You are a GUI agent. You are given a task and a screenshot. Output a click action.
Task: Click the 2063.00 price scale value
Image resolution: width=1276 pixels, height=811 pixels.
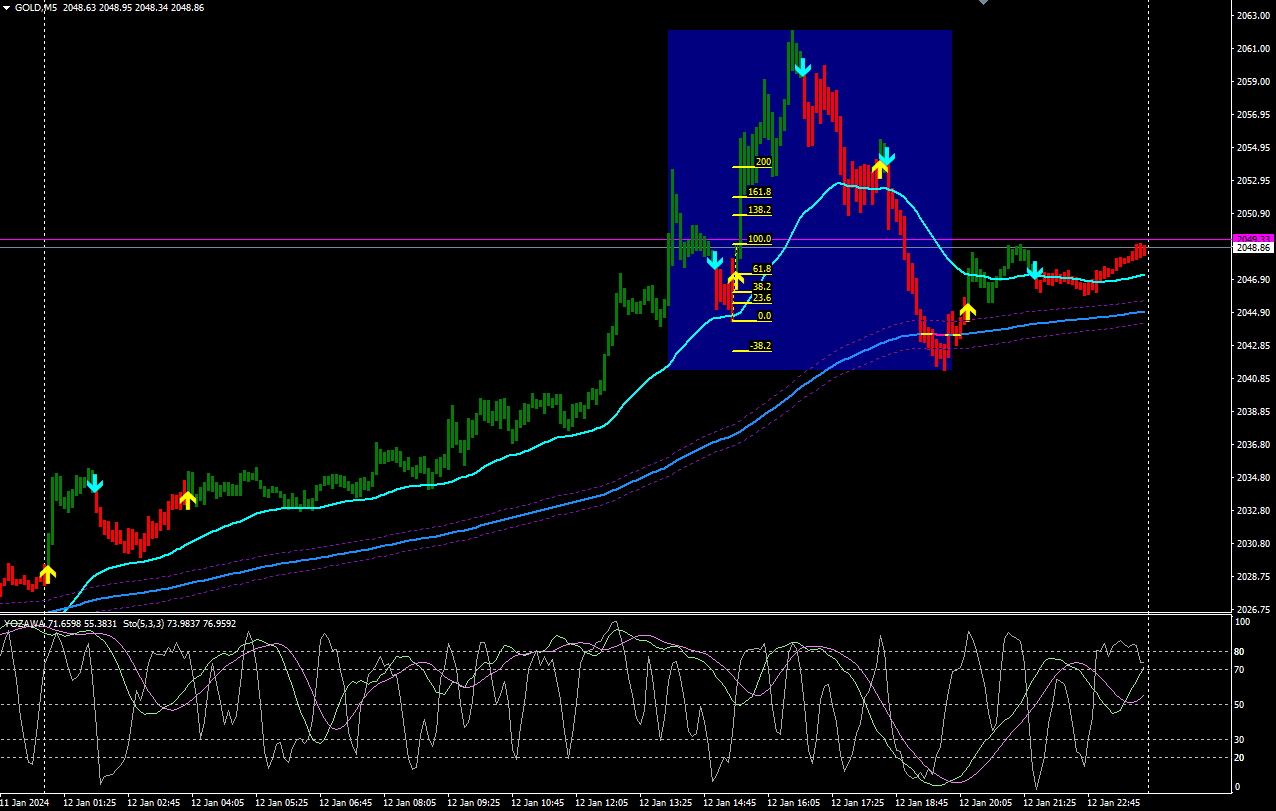pos(1253,16)
